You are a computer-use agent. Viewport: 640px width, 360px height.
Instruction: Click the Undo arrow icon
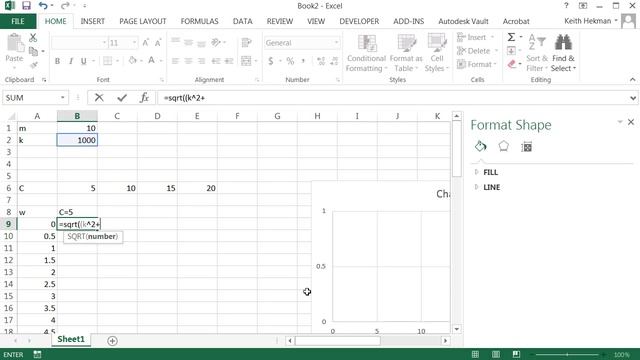point(43,6)
